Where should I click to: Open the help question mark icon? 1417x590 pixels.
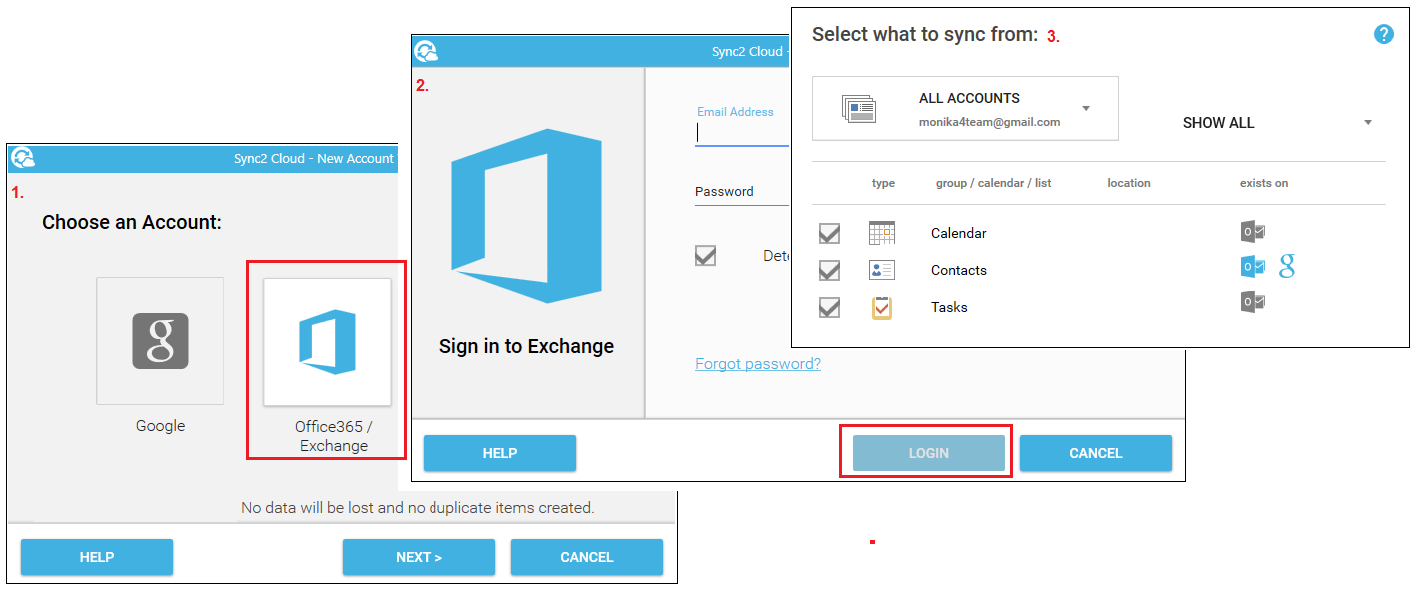1384,34
